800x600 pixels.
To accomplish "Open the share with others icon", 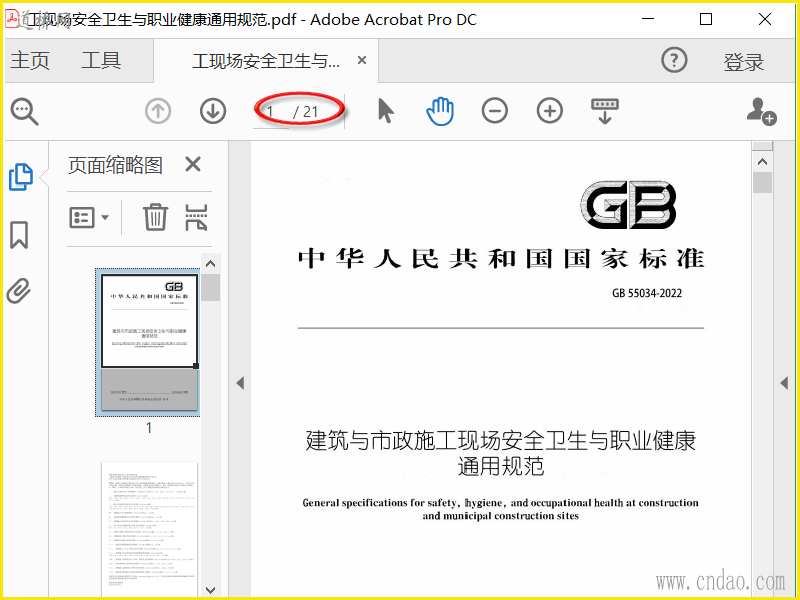I will click(x=761, y=111).
